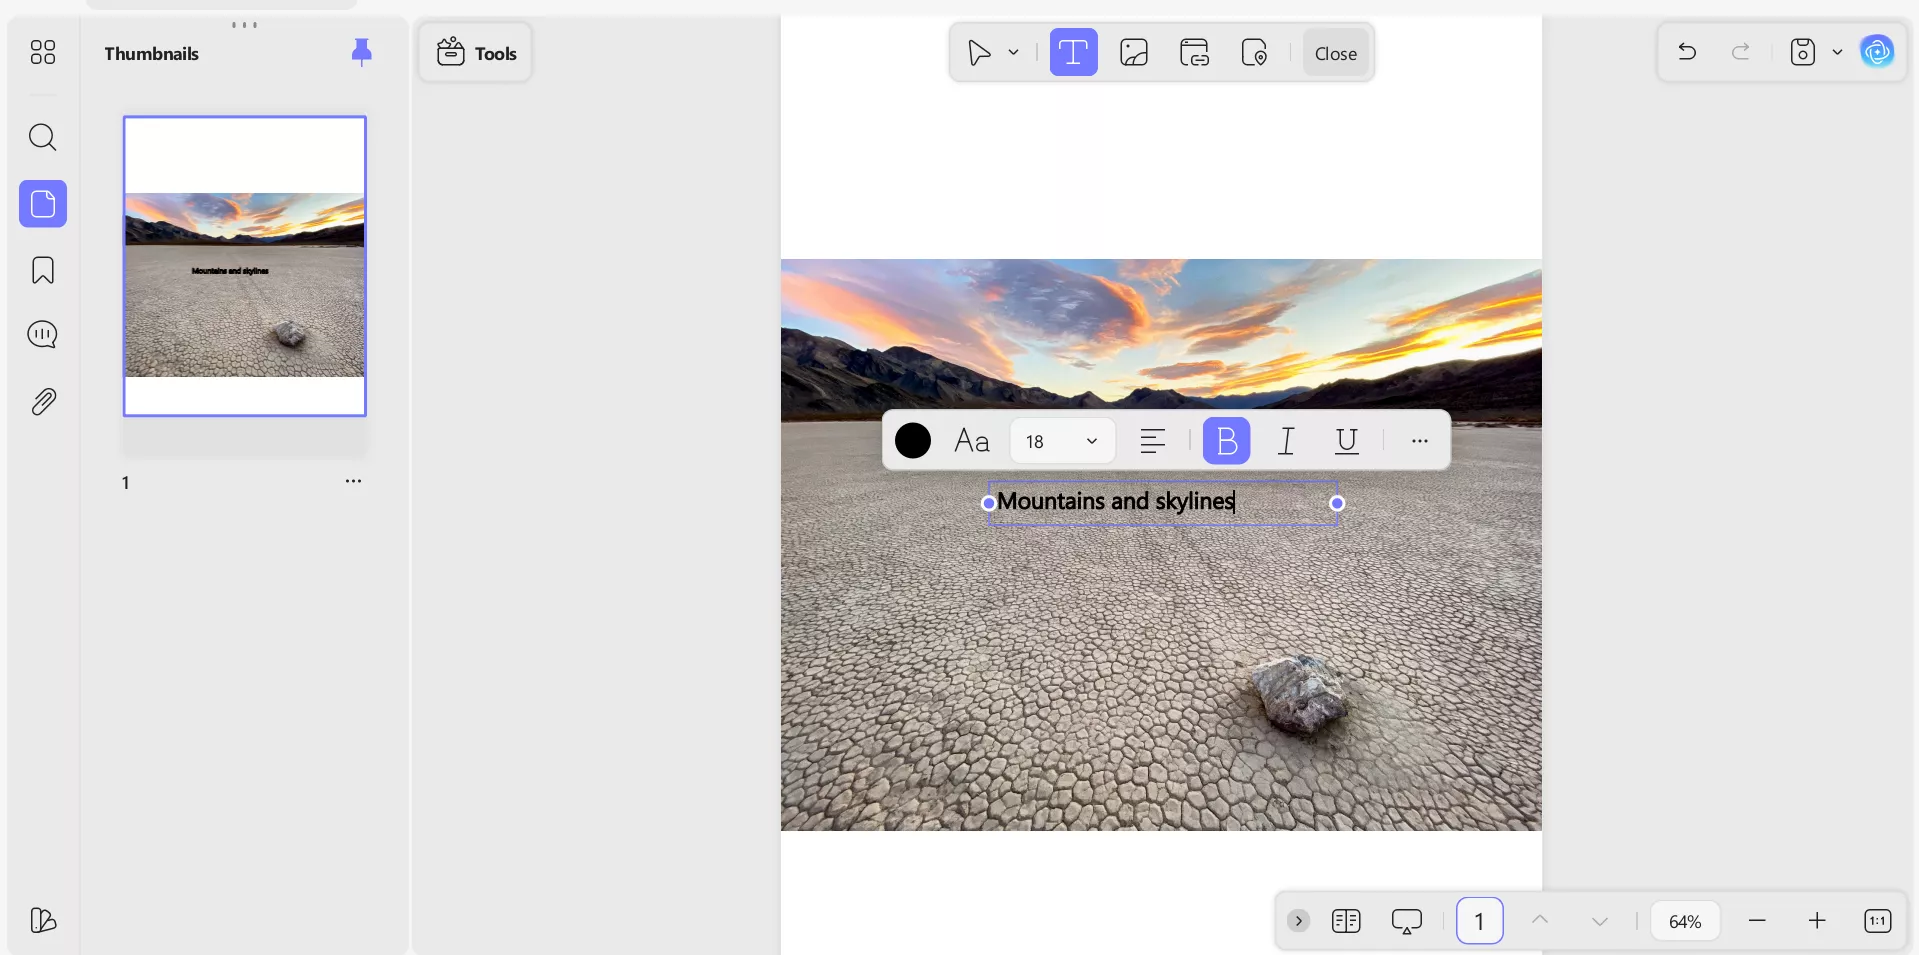Open the Tools menu

(476, 53)
